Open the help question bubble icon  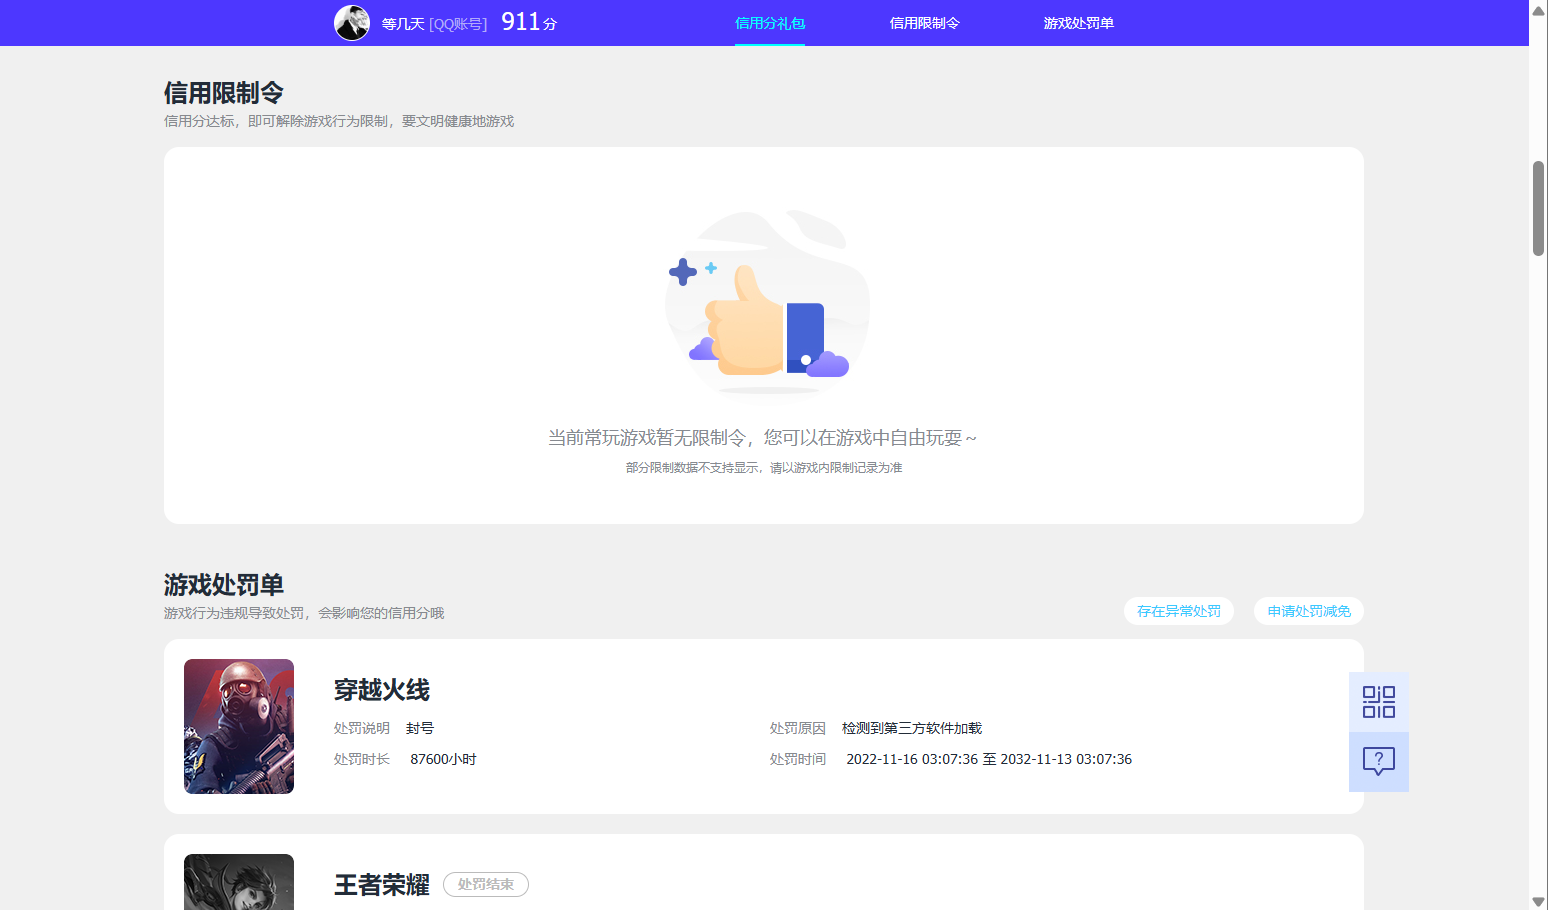(x=1379, y=762)
